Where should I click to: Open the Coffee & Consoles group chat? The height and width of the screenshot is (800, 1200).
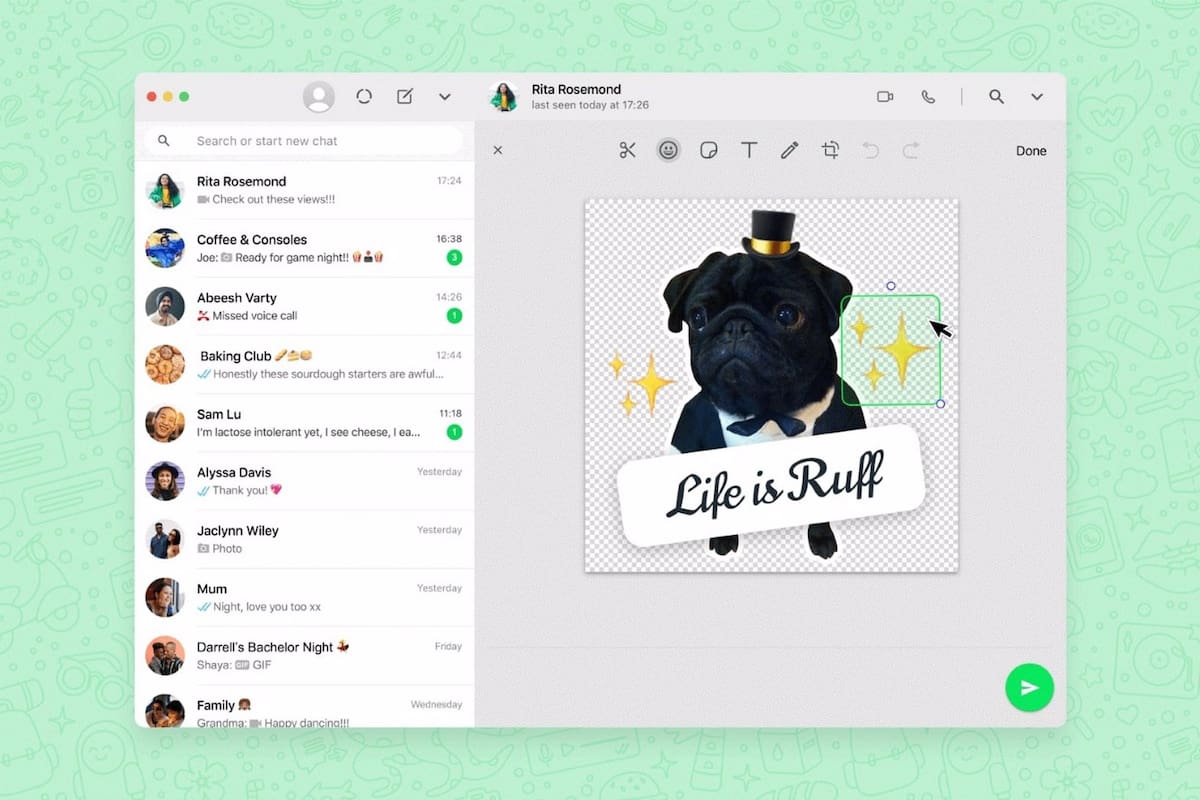coord(300,248)
